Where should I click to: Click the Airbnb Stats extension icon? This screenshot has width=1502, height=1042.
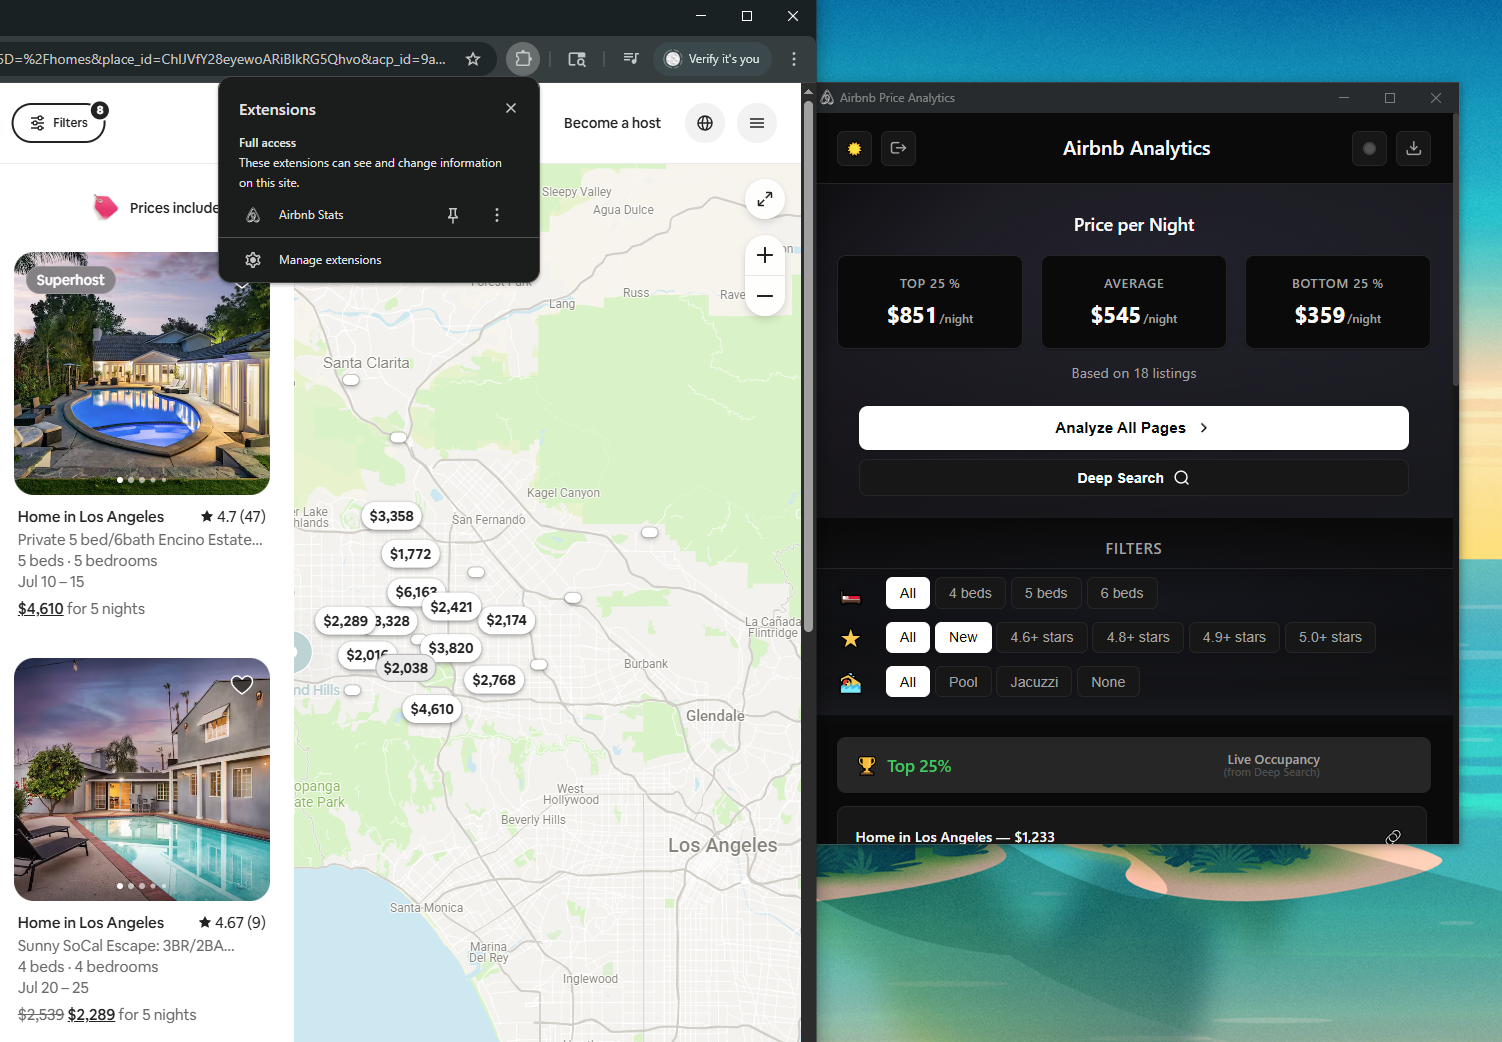click(253, 215)
